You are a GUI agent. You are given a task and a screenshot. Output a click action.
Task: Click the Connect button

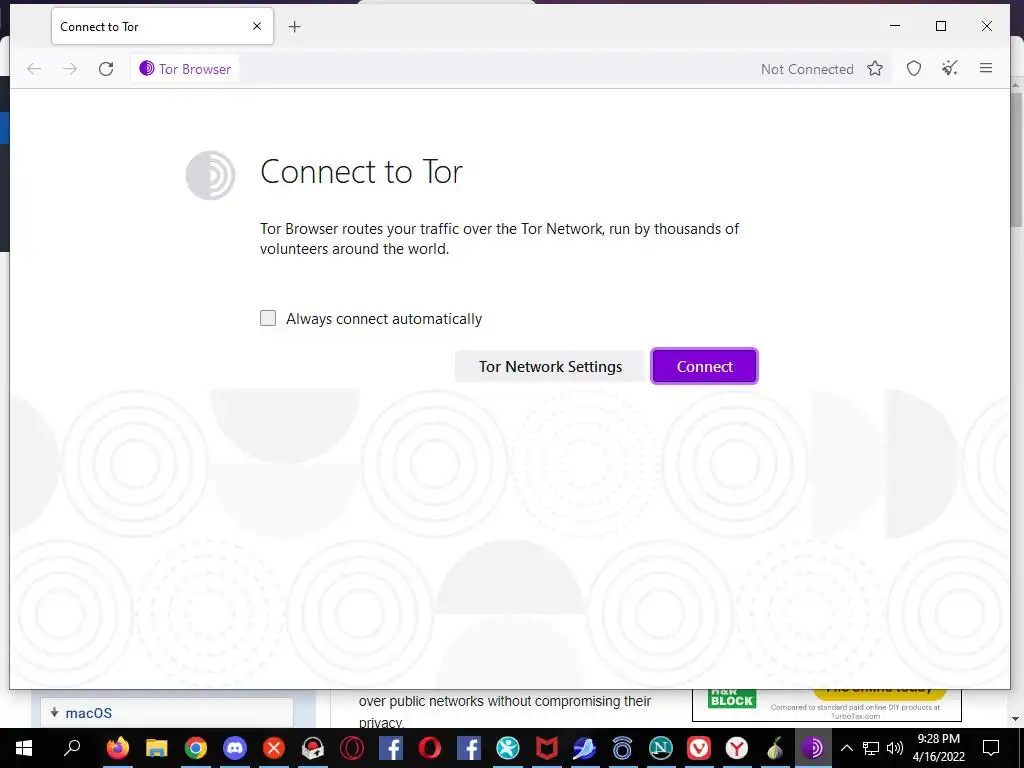704,366
